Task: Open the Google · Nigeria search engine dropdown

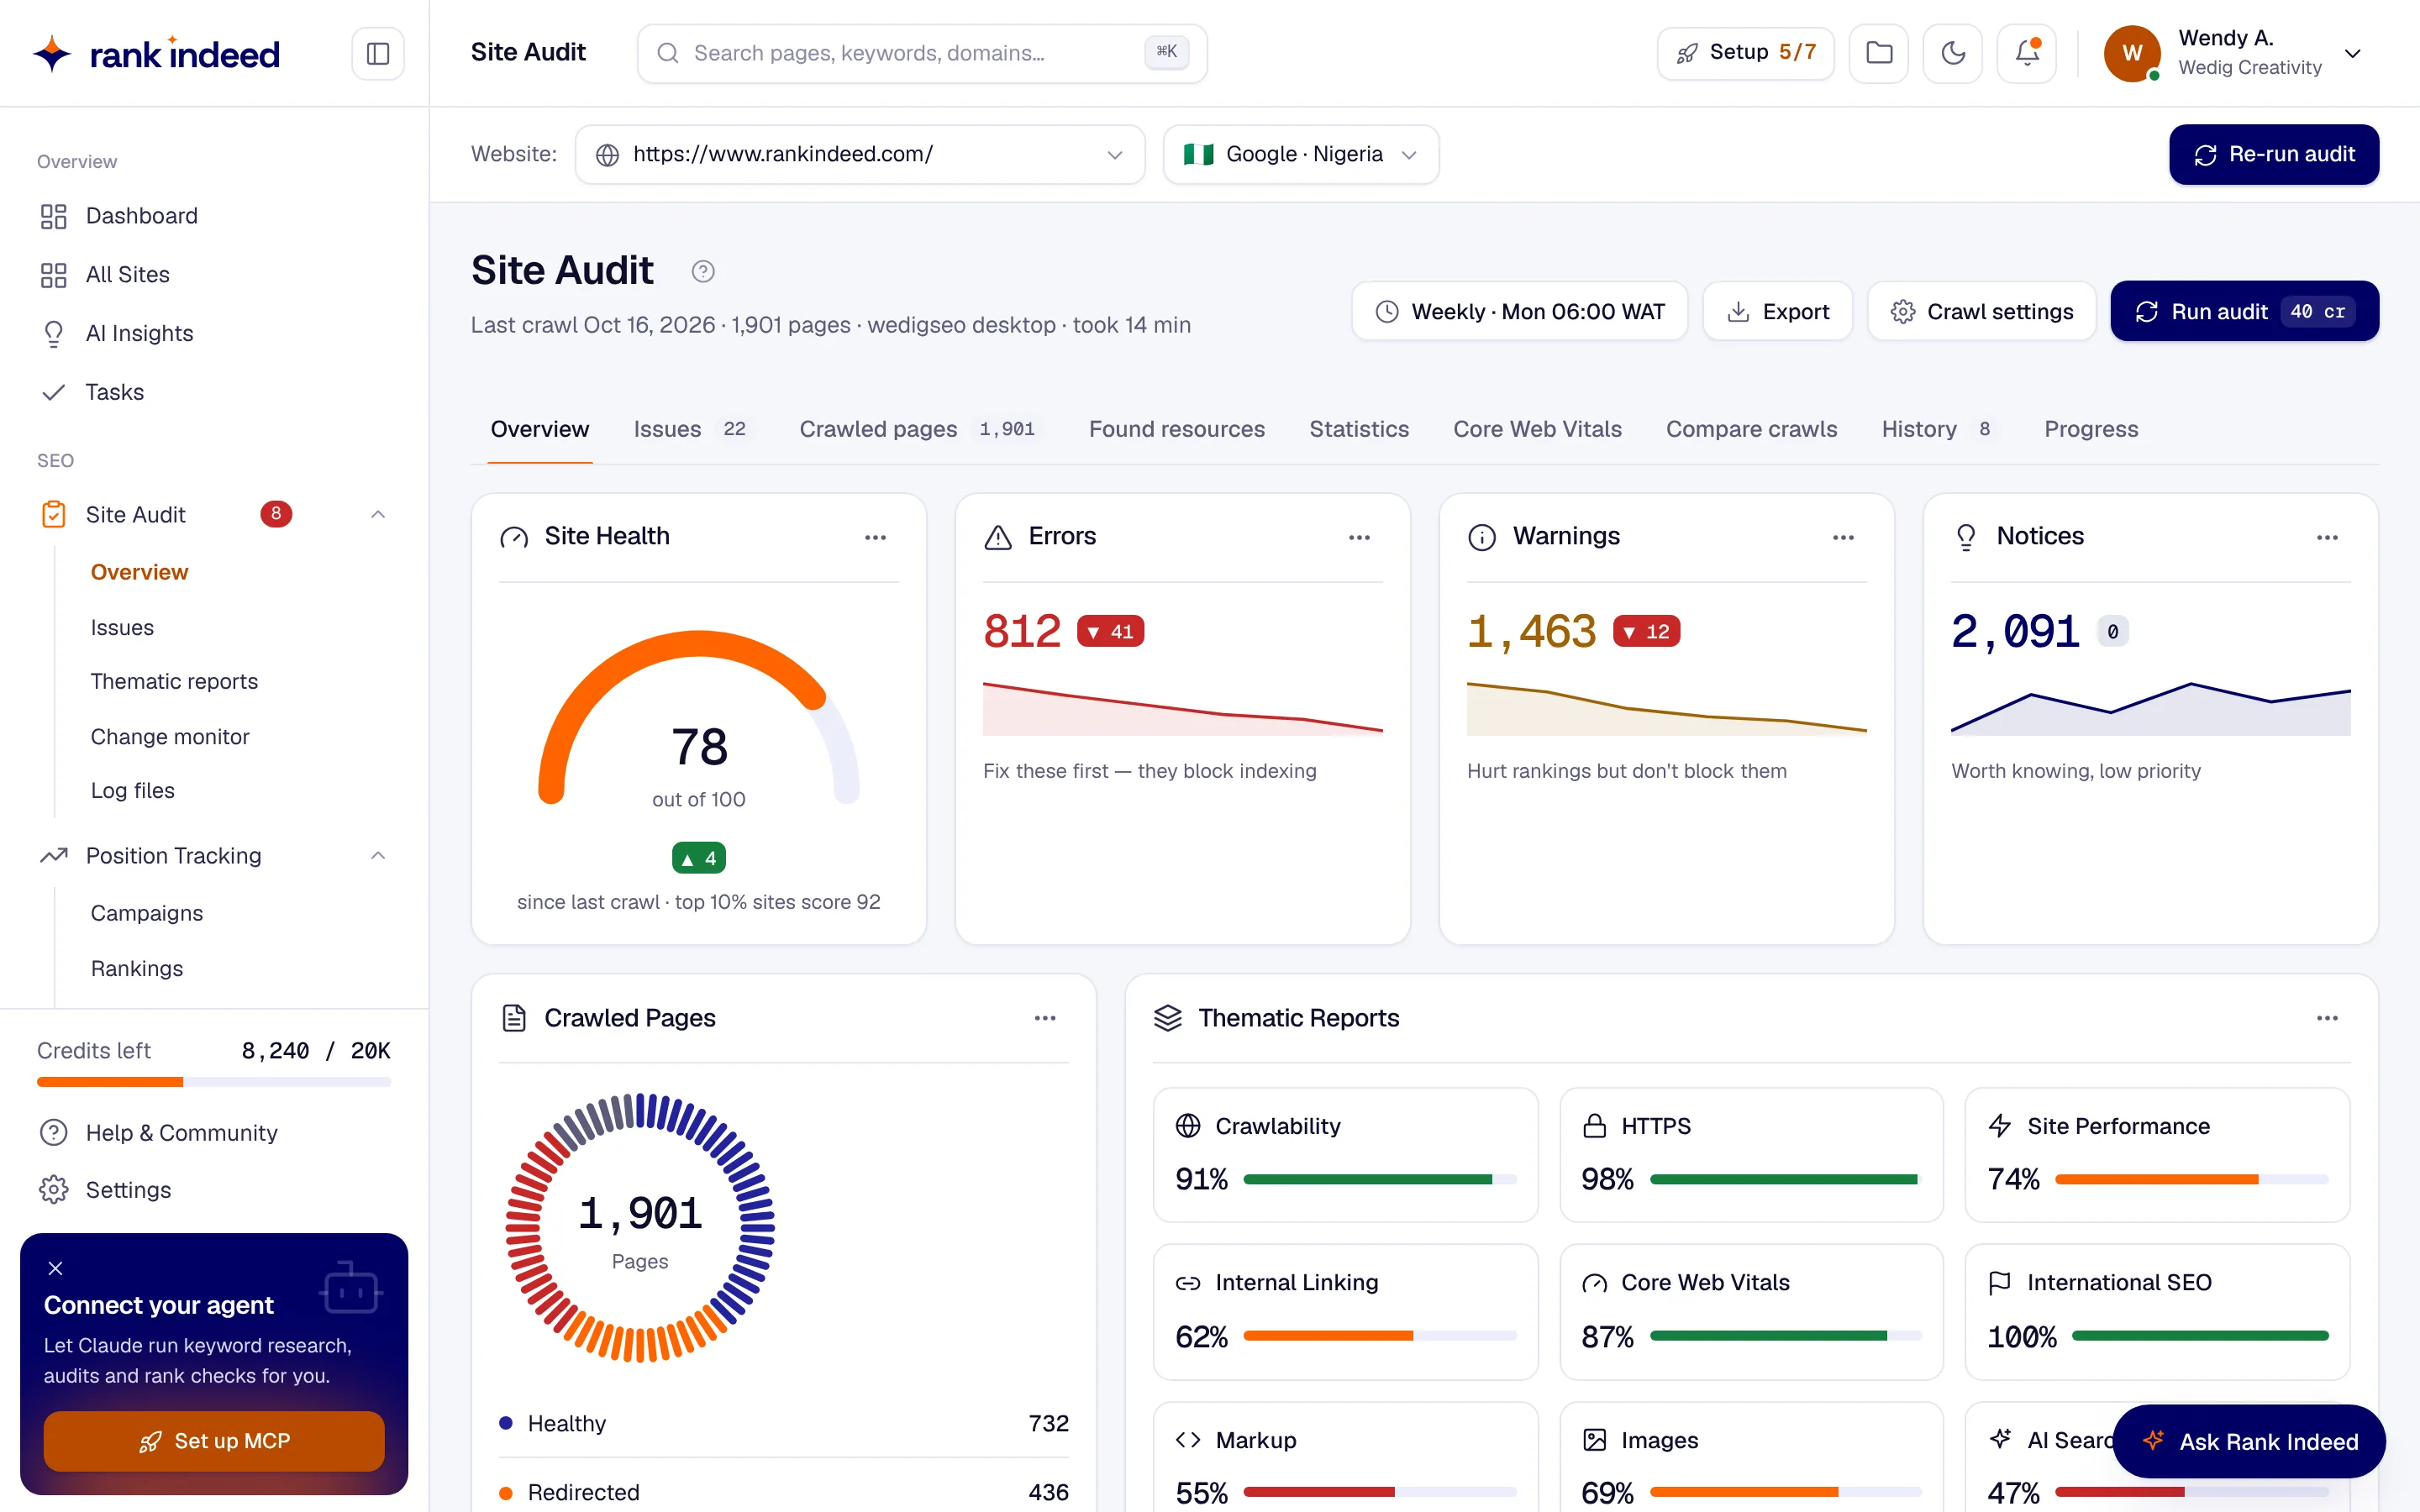Action: 1301,154
